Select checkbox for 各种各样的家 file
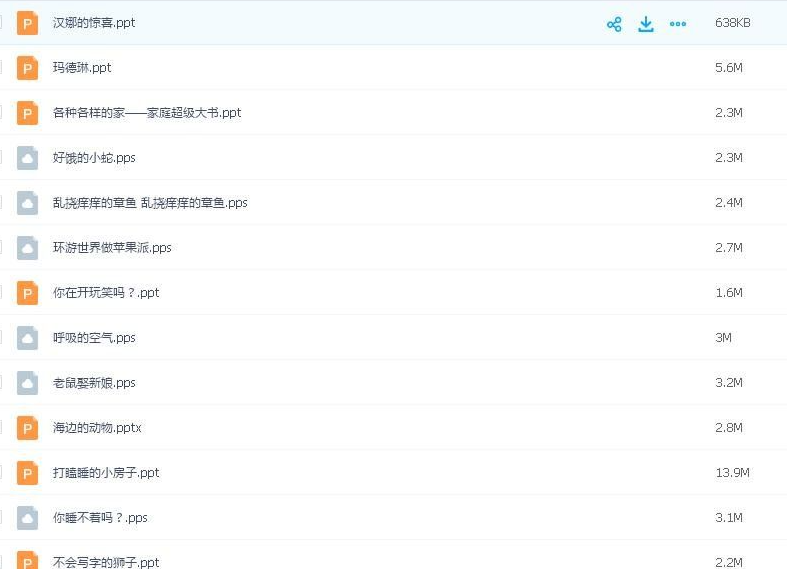787x581 pixels. point(1,113)
